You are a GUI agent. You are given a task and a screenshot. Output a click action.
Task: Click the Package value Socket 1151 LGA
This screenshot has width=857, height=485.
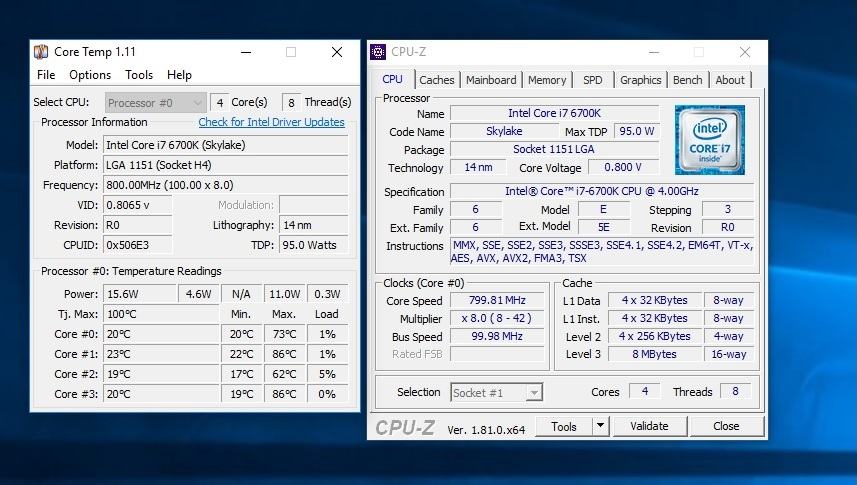pos(554,149)
